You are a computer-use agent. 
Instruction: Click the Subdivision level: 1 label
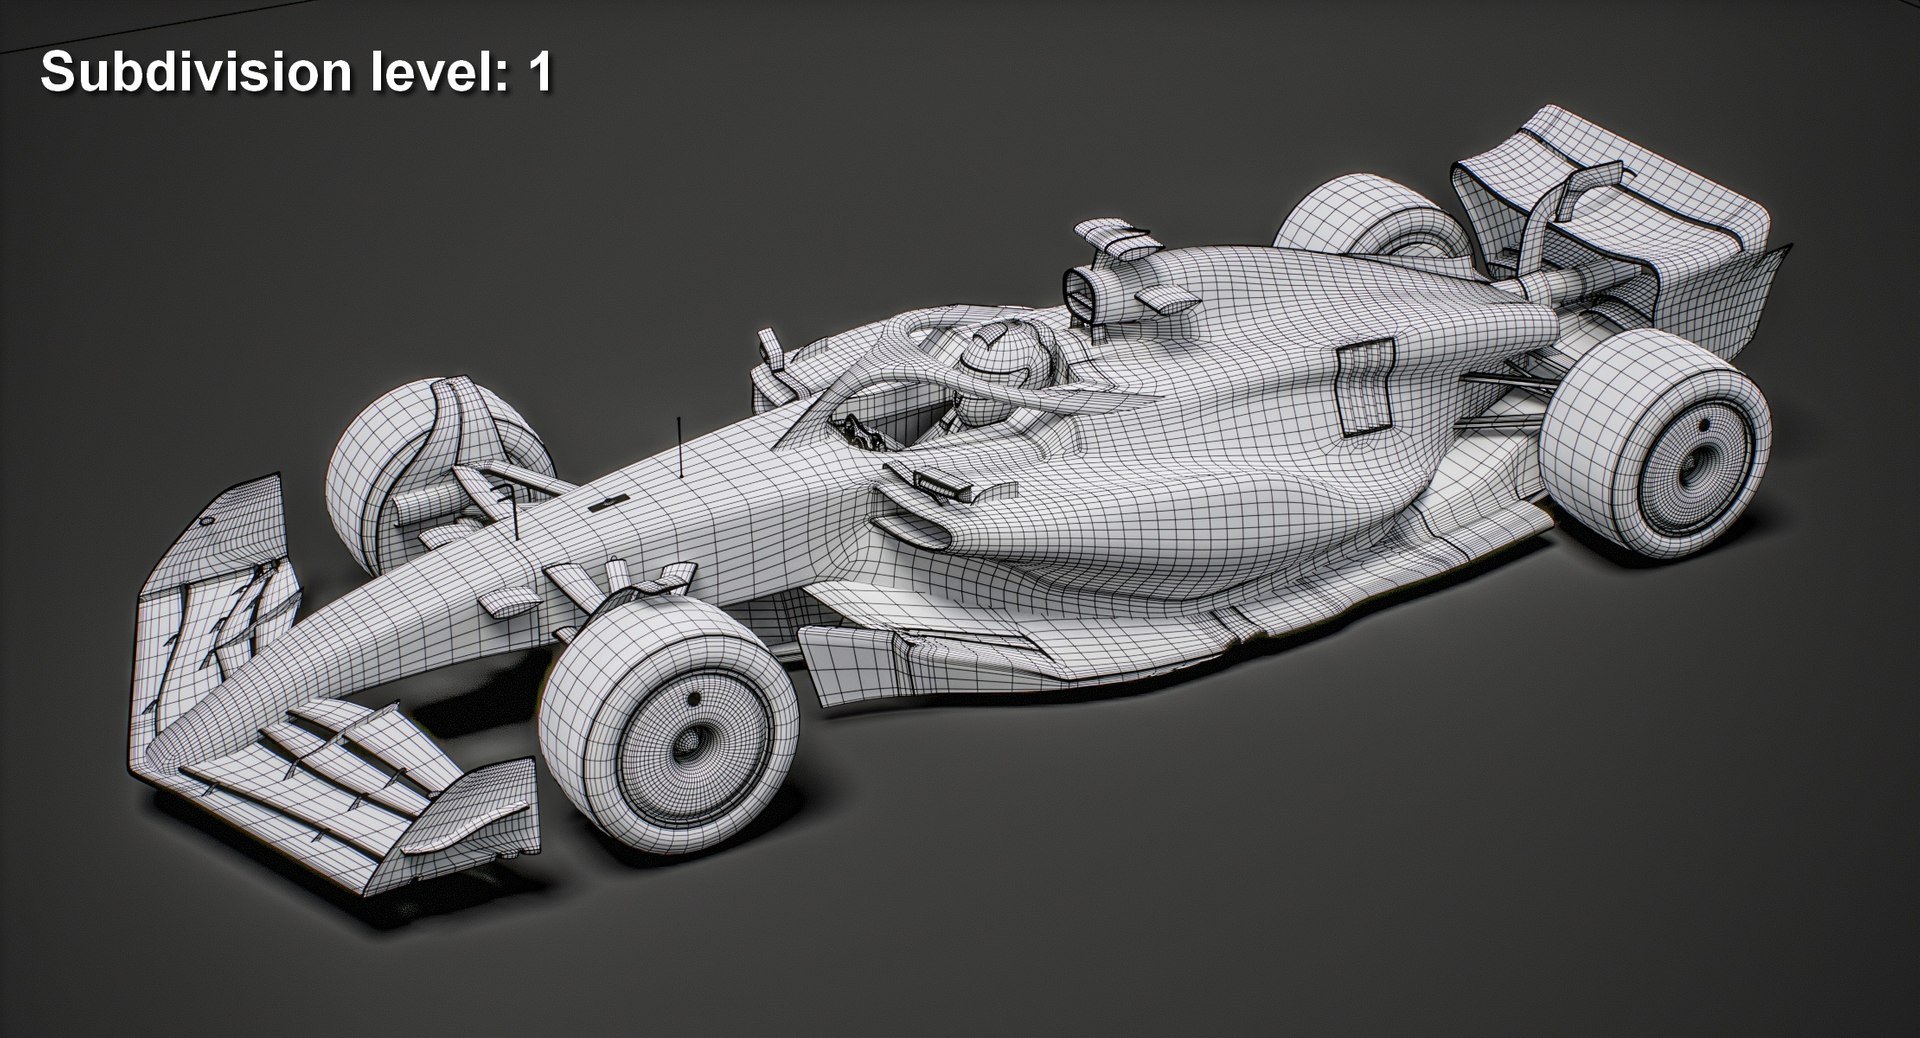coord(296,73)
